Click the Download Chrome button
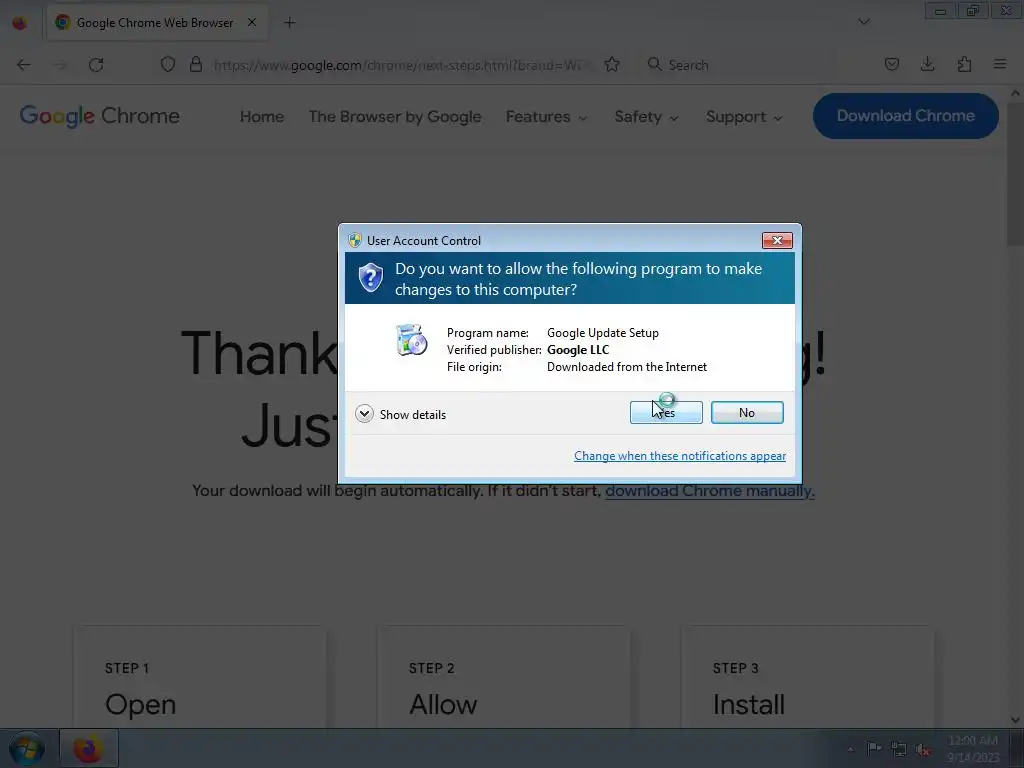 click(x=905, y=116)
